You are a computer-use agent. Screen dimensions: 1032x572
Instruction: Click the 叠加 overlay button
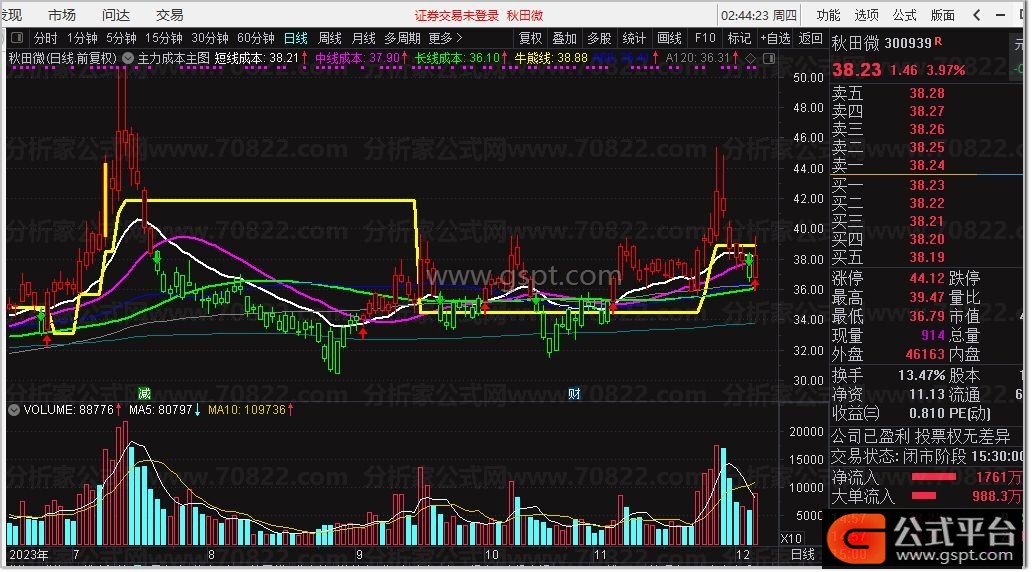(x=565, y=38)
